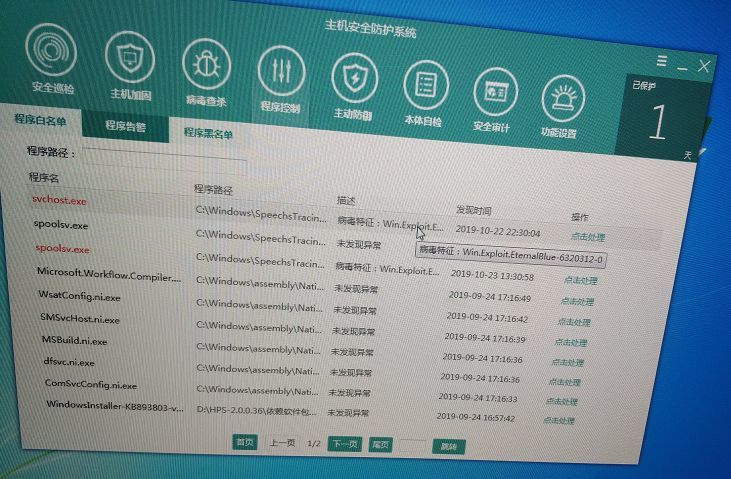The image size is (731, 479).
Task: Switch to the 程序白名单 tab
Action: pos(41,120)
